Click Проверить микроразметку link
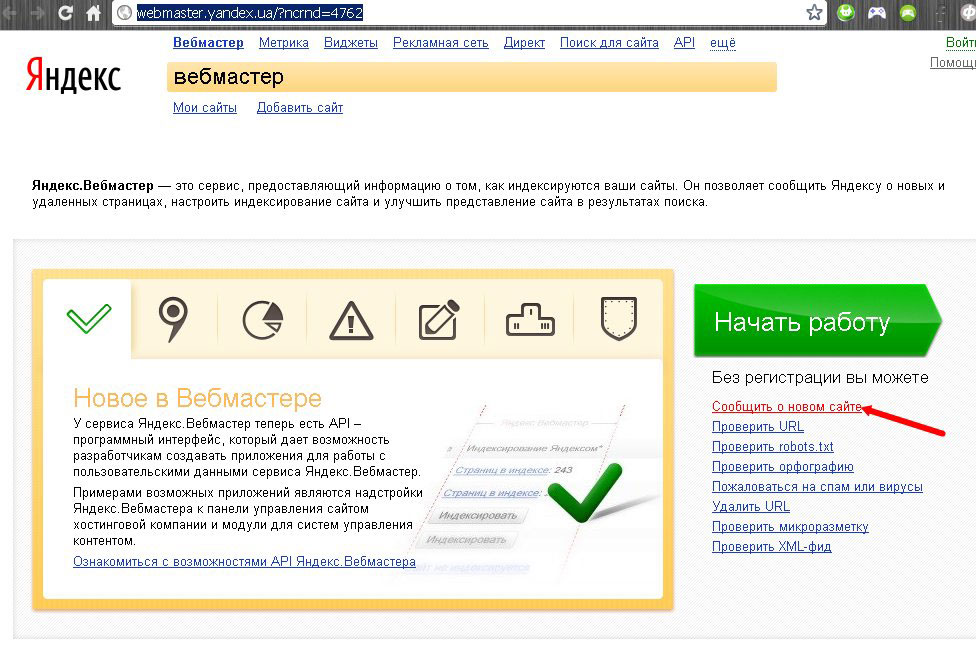This screenshot has height=658, width=976. pos(790,526)
